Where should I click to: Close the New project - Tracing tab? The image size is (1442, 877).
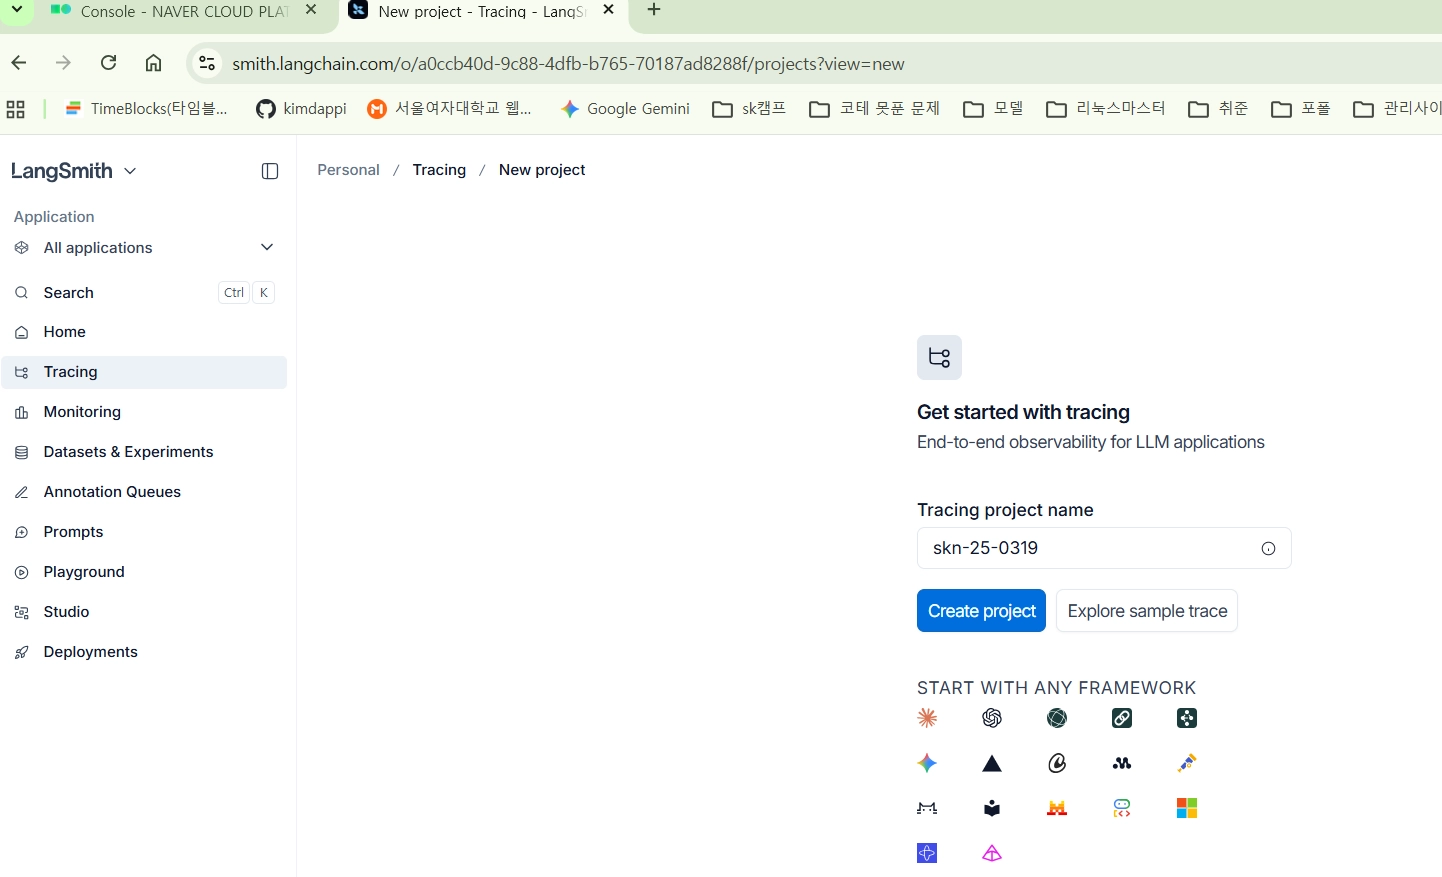pyautogui.click(x=608, y=10)
